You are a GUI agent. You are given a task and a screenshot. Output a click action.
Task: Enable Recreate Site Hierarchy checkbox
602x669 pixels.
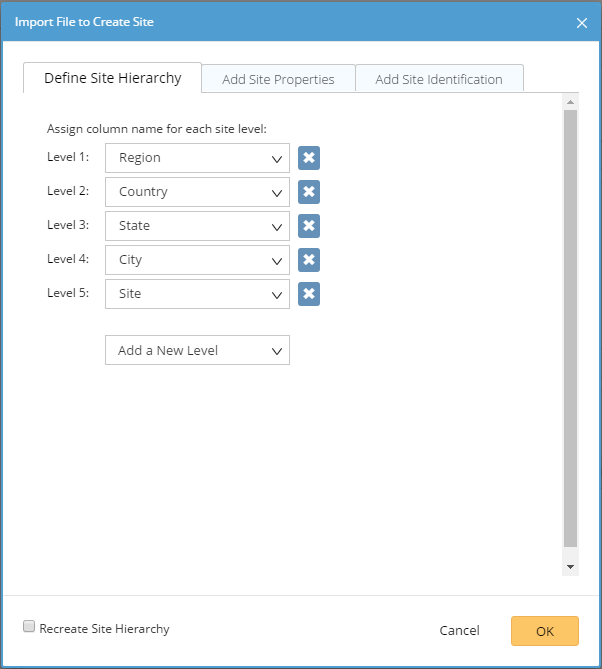point(30,627)
